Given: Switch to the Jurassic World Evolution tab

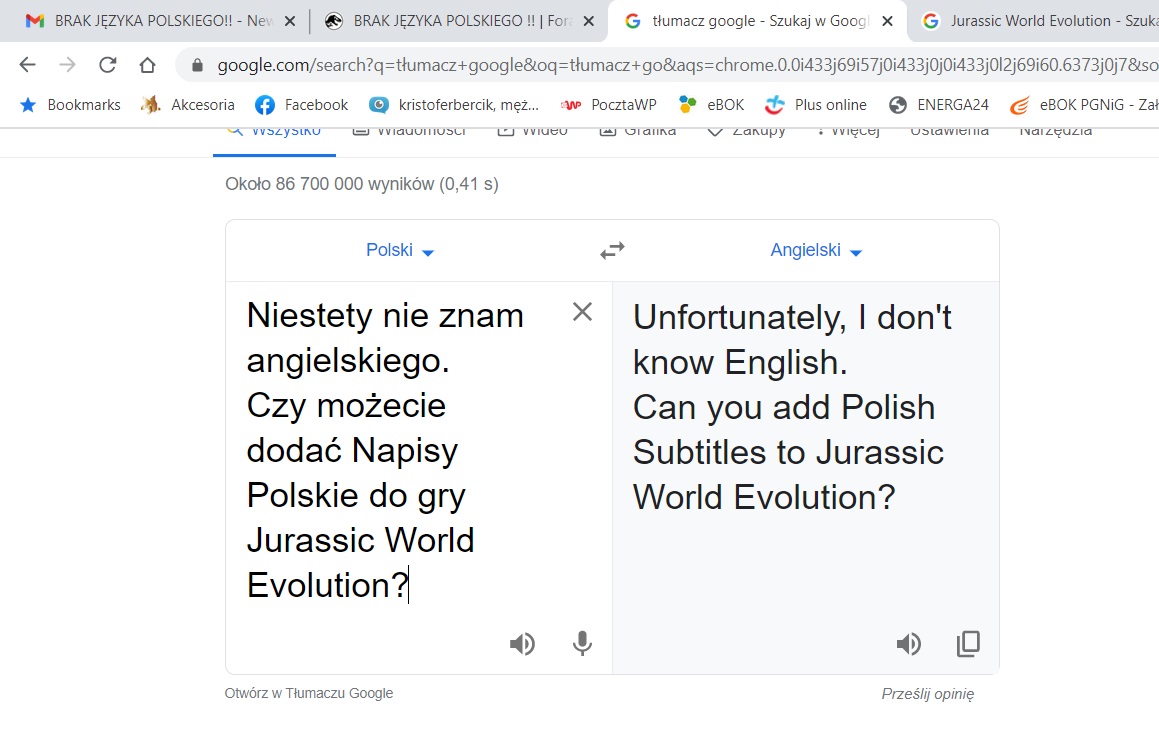Looking at the screenshot, I should point(1035,21).
